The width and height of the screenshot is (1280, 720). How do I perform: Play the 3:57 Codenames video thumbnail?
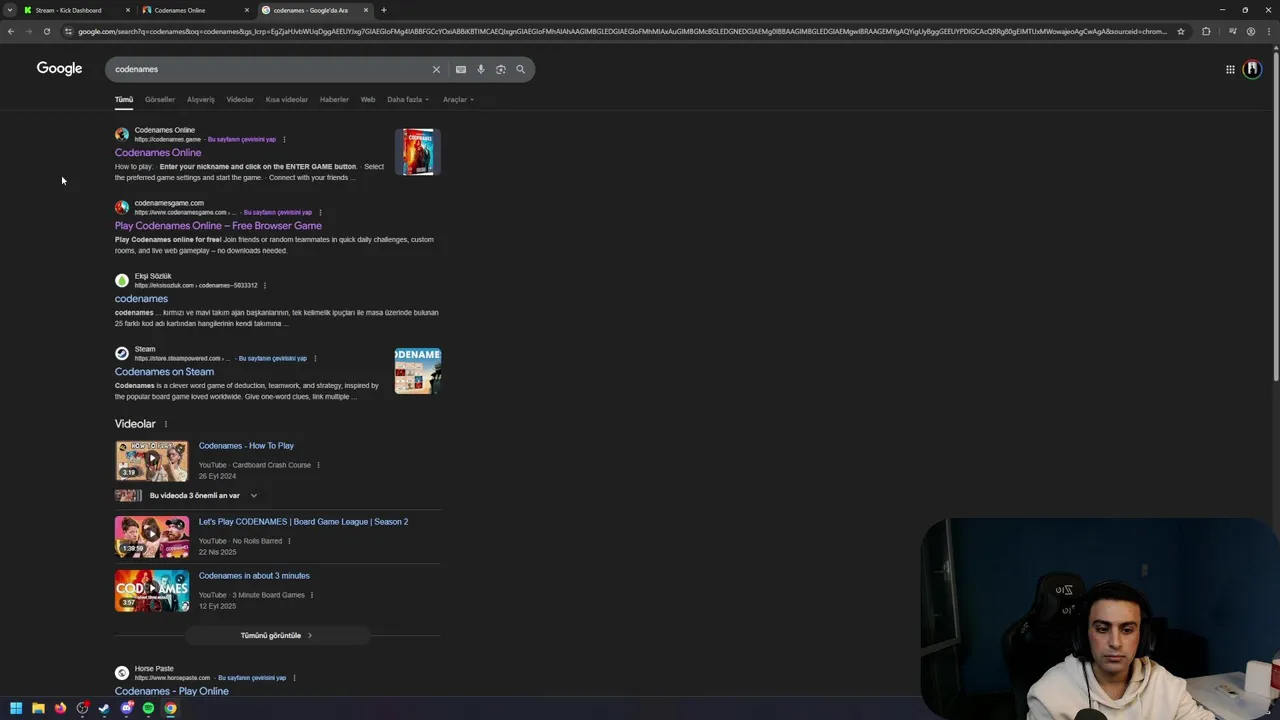[x=152, y=591]
